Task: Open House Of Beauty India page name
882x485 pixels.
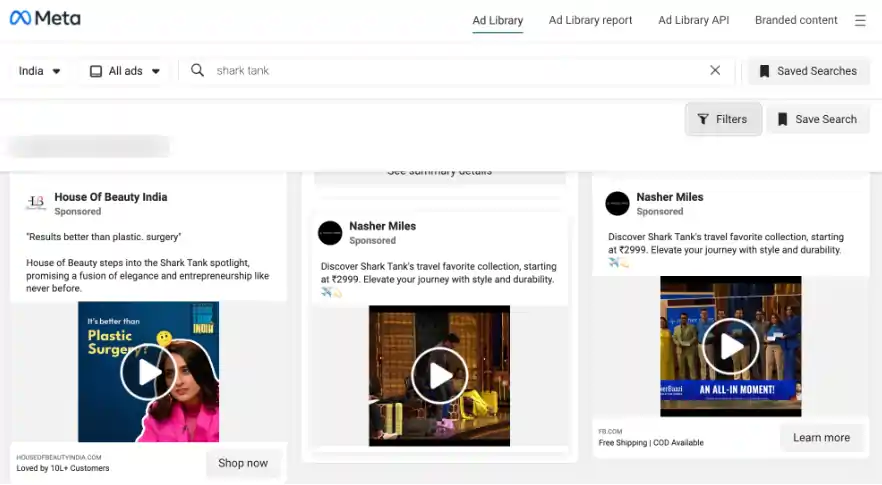Action: click(111, 197)
